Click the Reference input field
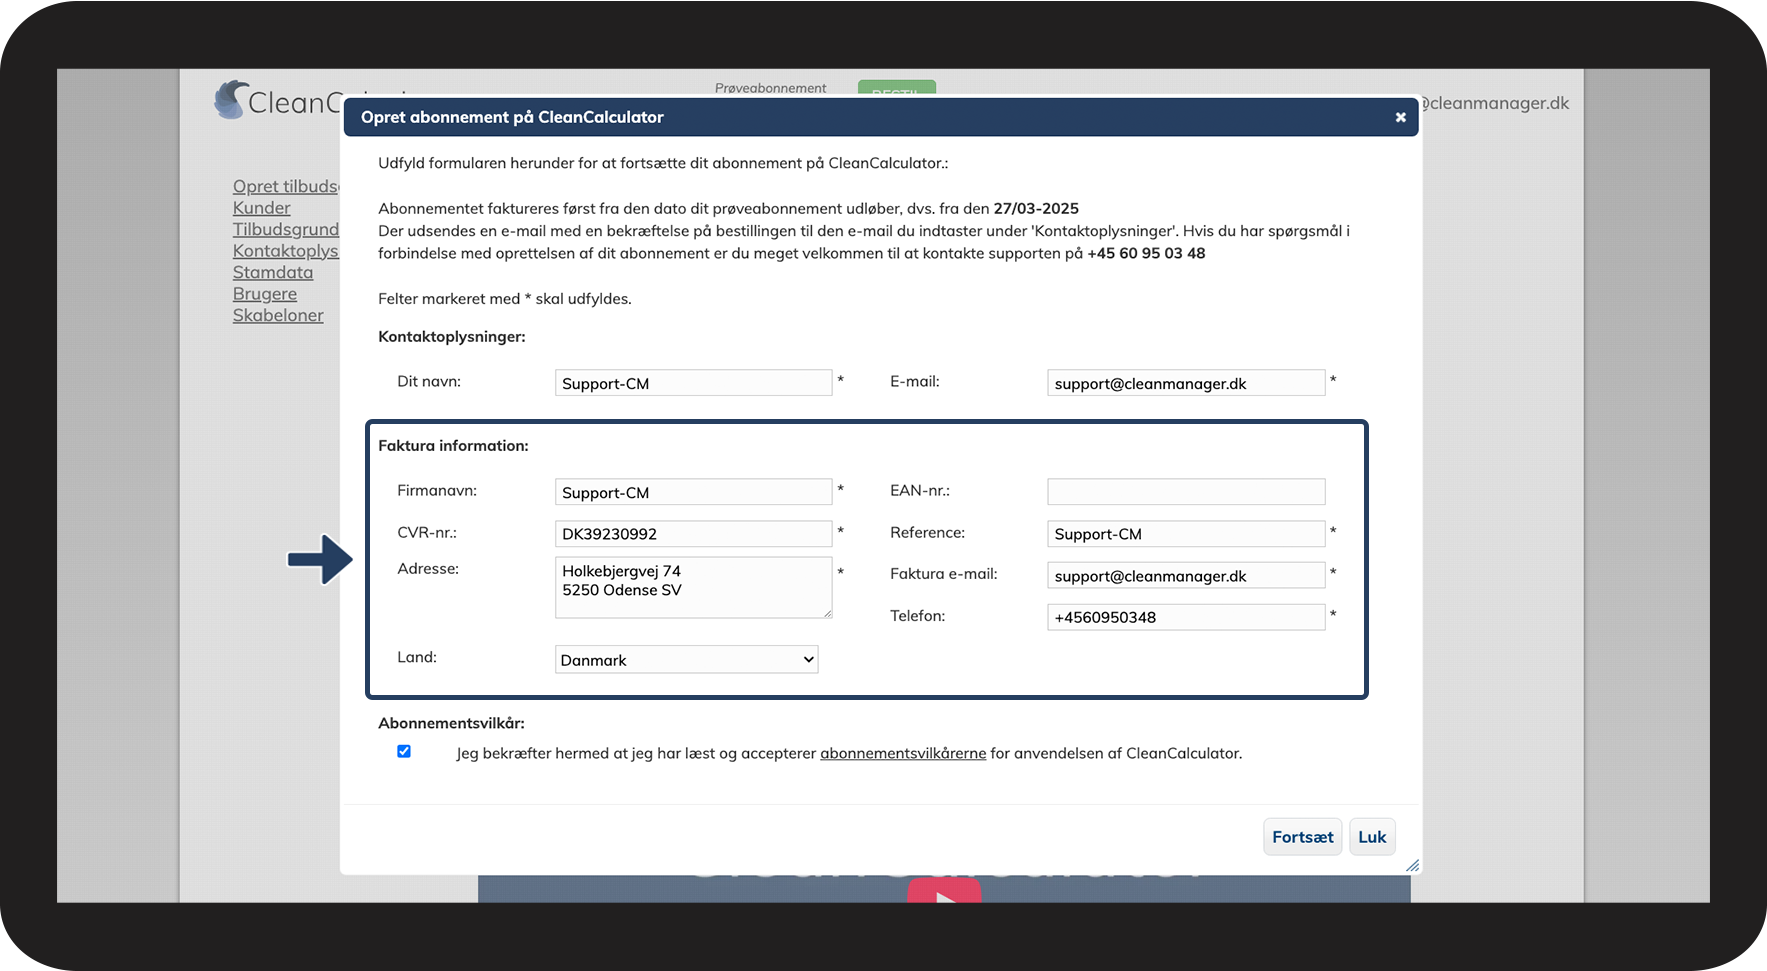 [x=1186, y=534]
